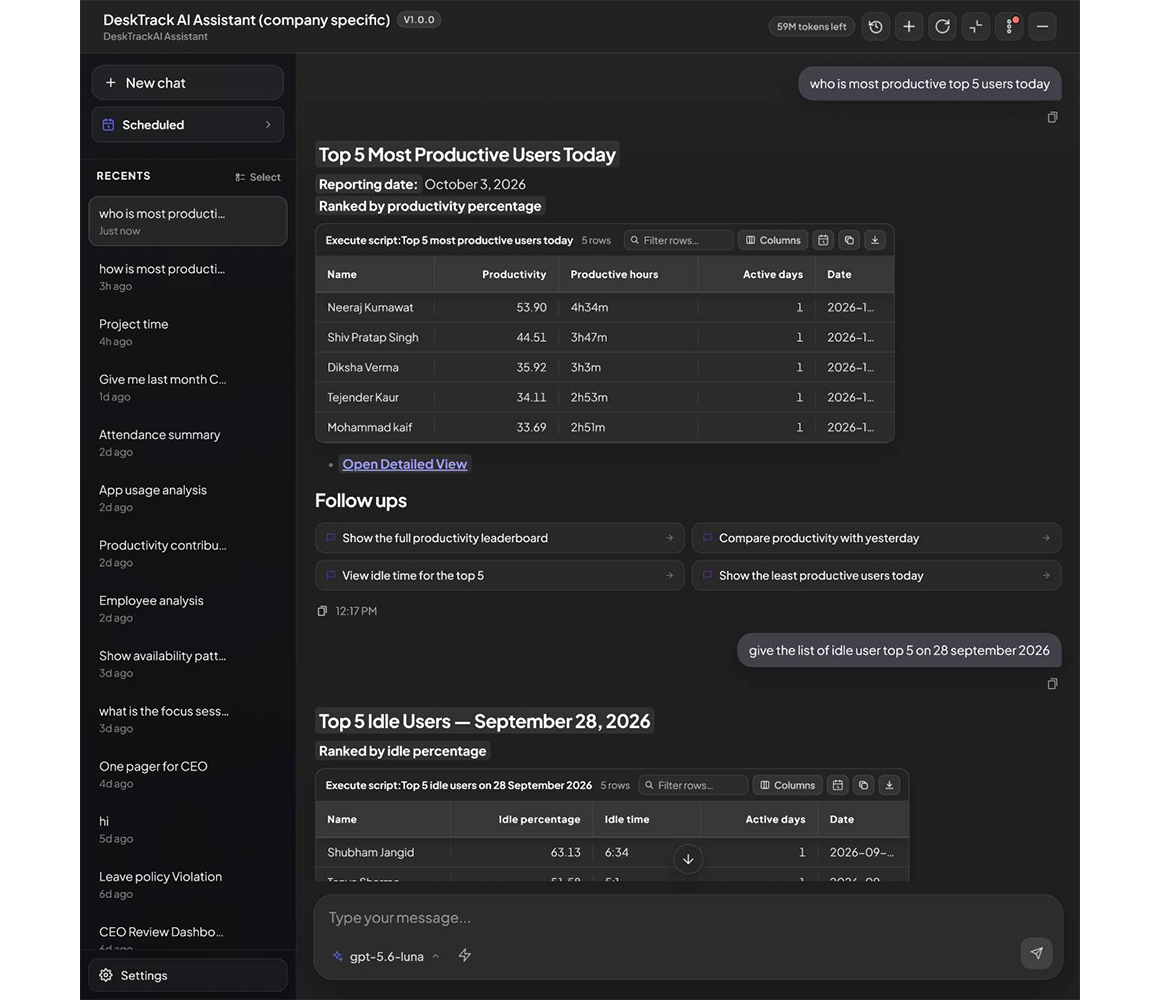Open the 'Project time' recent chat
Image resolution: width=1160 pixels, height=1000 pixels.
pos(188,332)
